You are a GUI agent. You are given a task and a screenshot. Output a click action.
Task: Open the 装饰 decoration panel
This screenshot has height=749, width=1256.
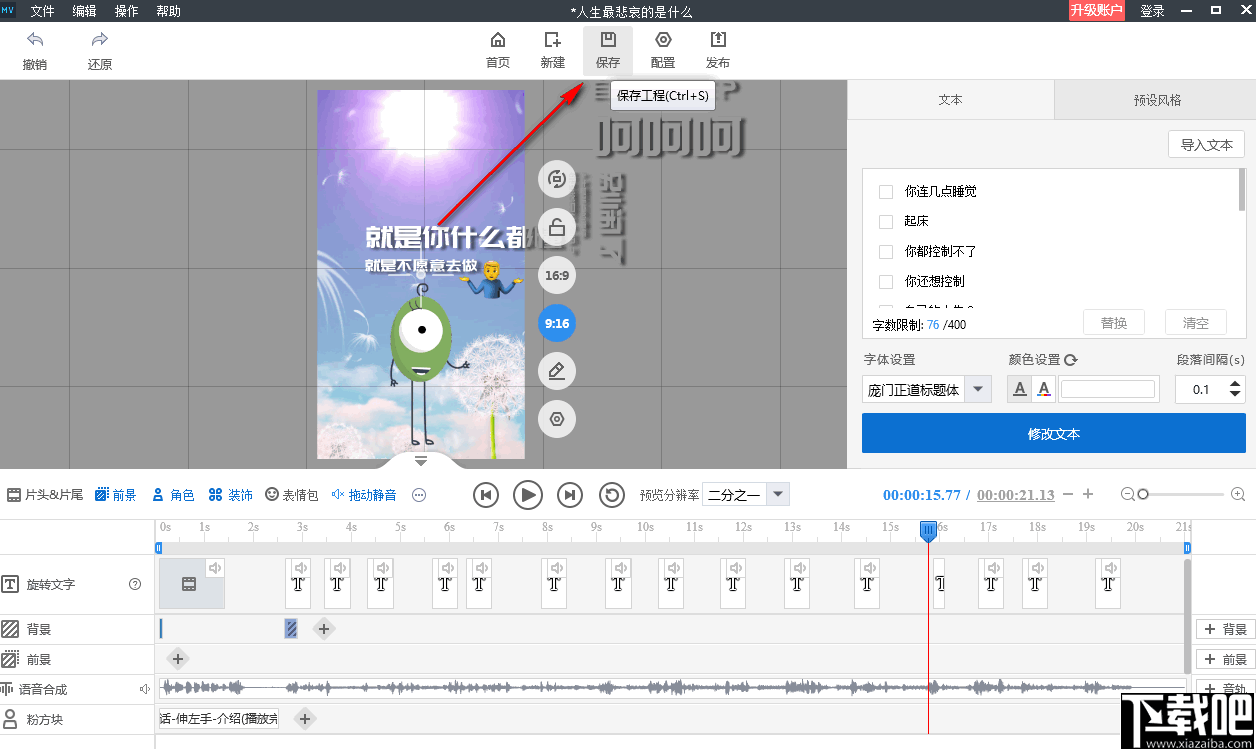click(231, 494)
